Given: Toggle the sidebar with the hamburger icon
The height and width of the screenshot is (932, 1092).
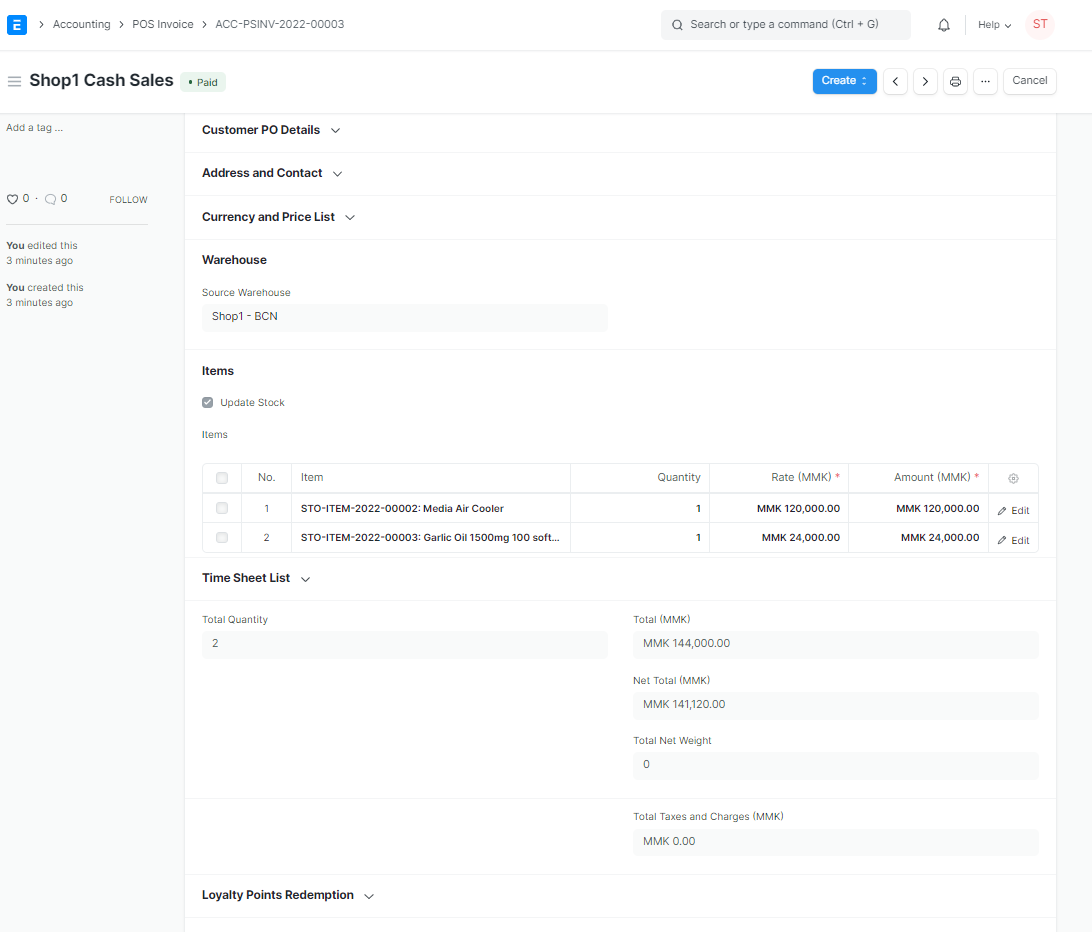Looking at the screenshot, I should [14, 81].
